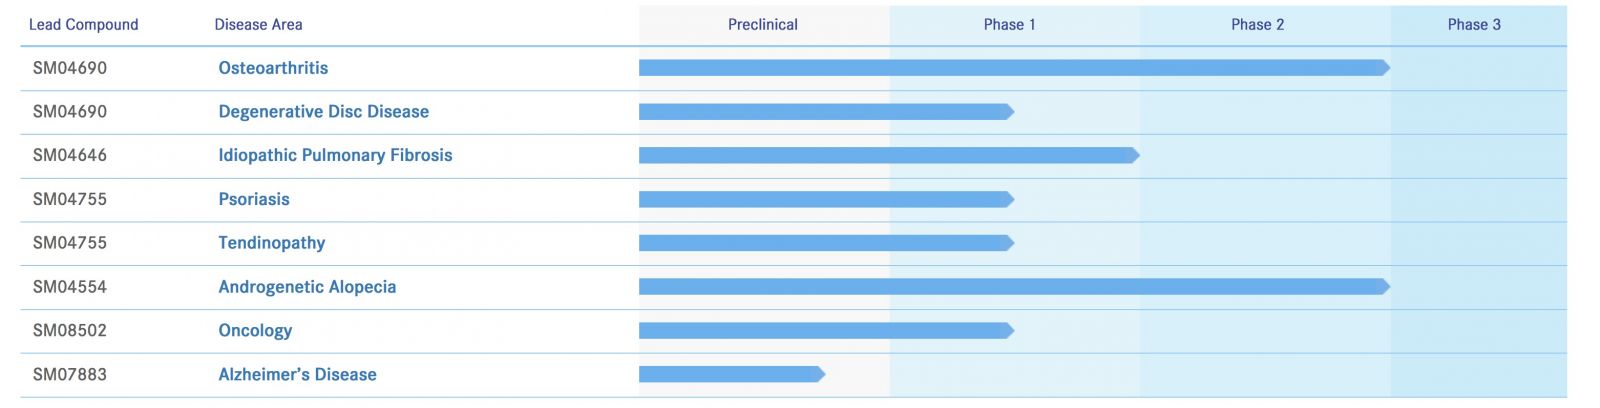Image resolution: width=1600 pixels, height=408 pixels.
Task: Open the Tendinopathy link
Action: pyautogui.click(x=271, y=243)
